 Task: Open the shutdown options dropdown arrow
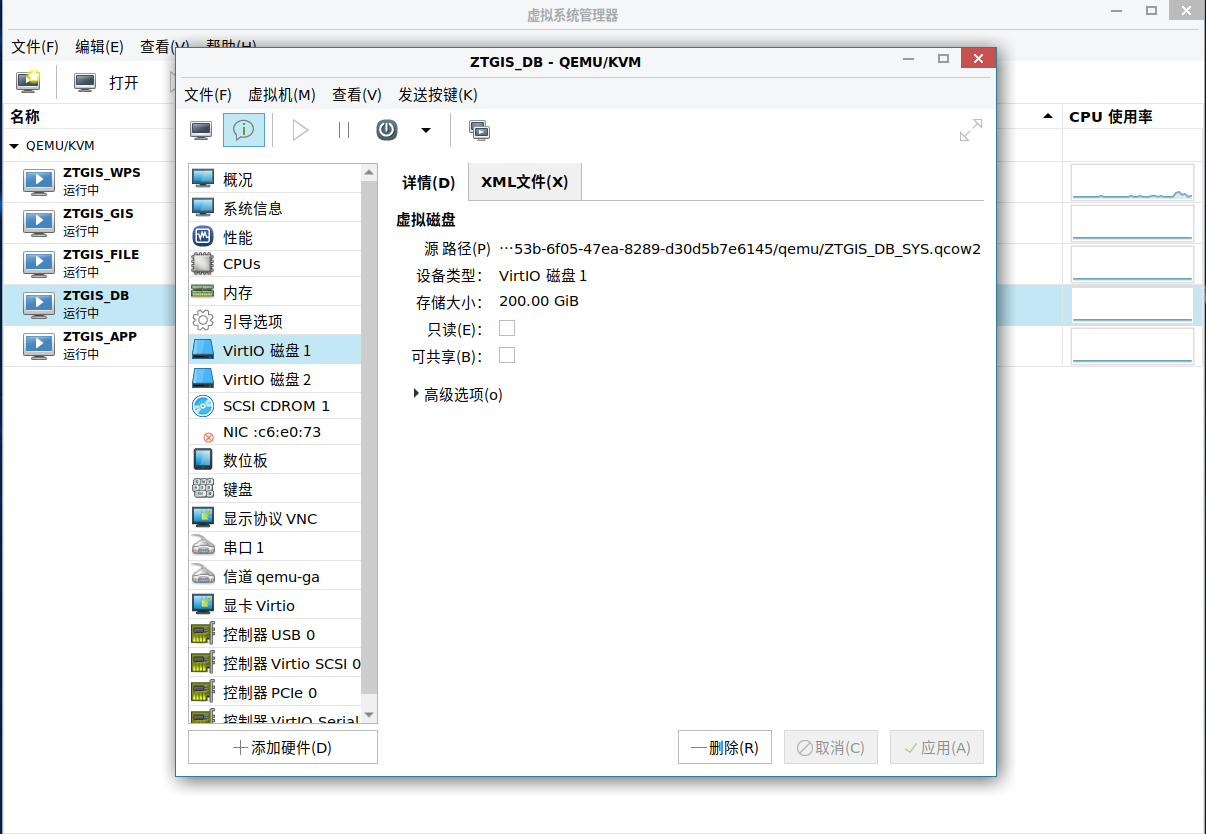pos(426,130)
